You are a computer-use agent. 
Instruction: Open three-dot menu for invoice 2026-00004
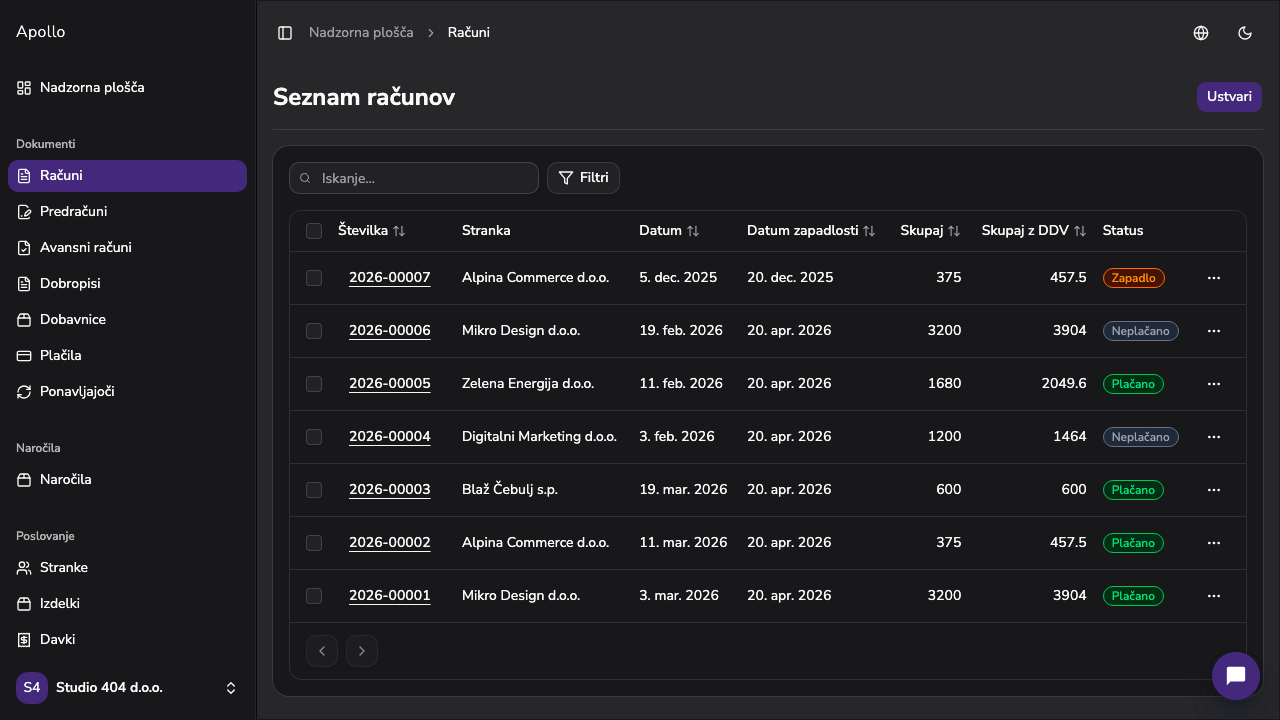point(1214,437)
